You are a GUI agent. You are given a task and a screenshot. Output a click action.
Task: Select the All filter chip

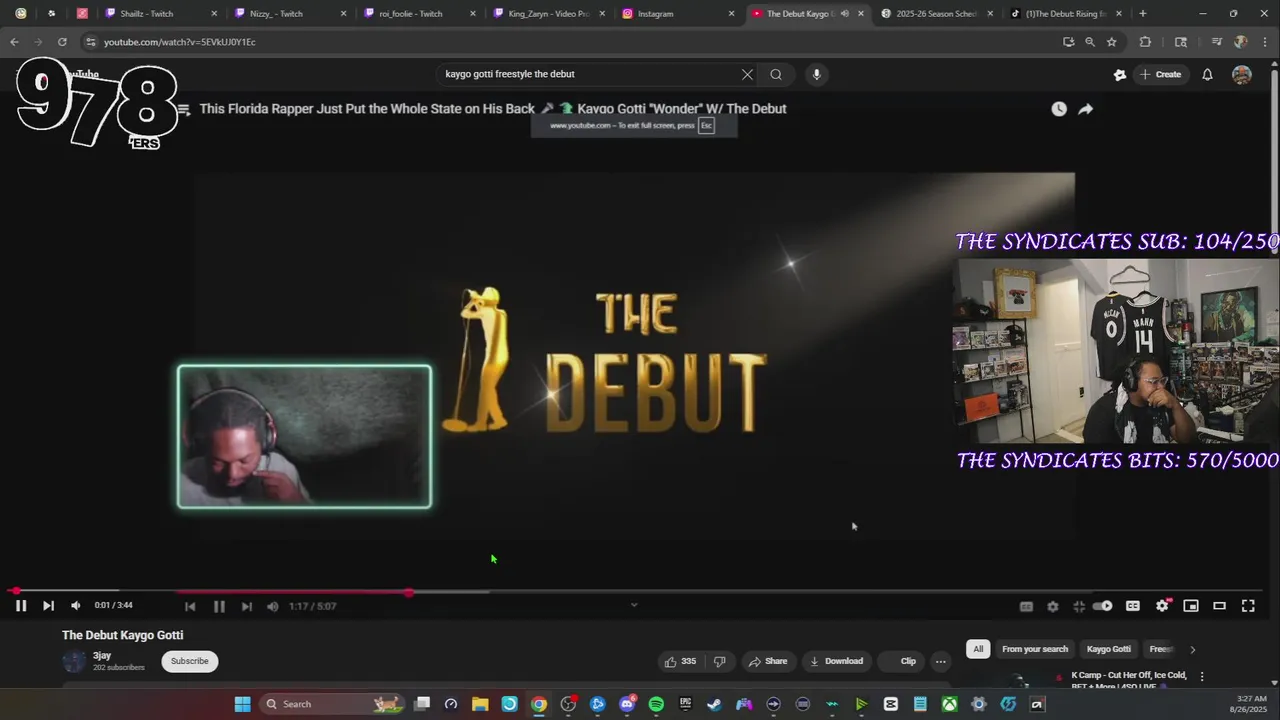[x=978, y=649]
